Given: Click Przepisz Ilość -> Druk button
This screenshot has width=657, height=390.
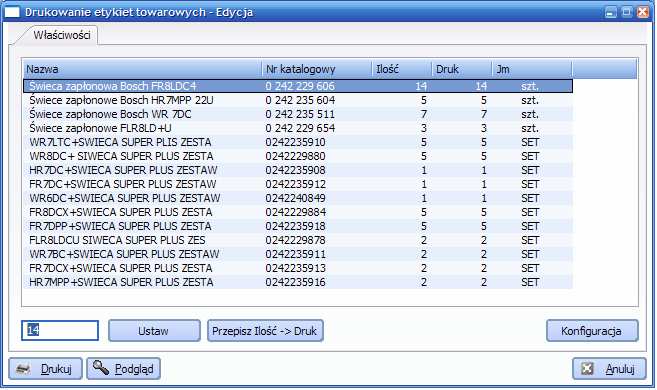Looking at the screenshot, I should (265, 331).
